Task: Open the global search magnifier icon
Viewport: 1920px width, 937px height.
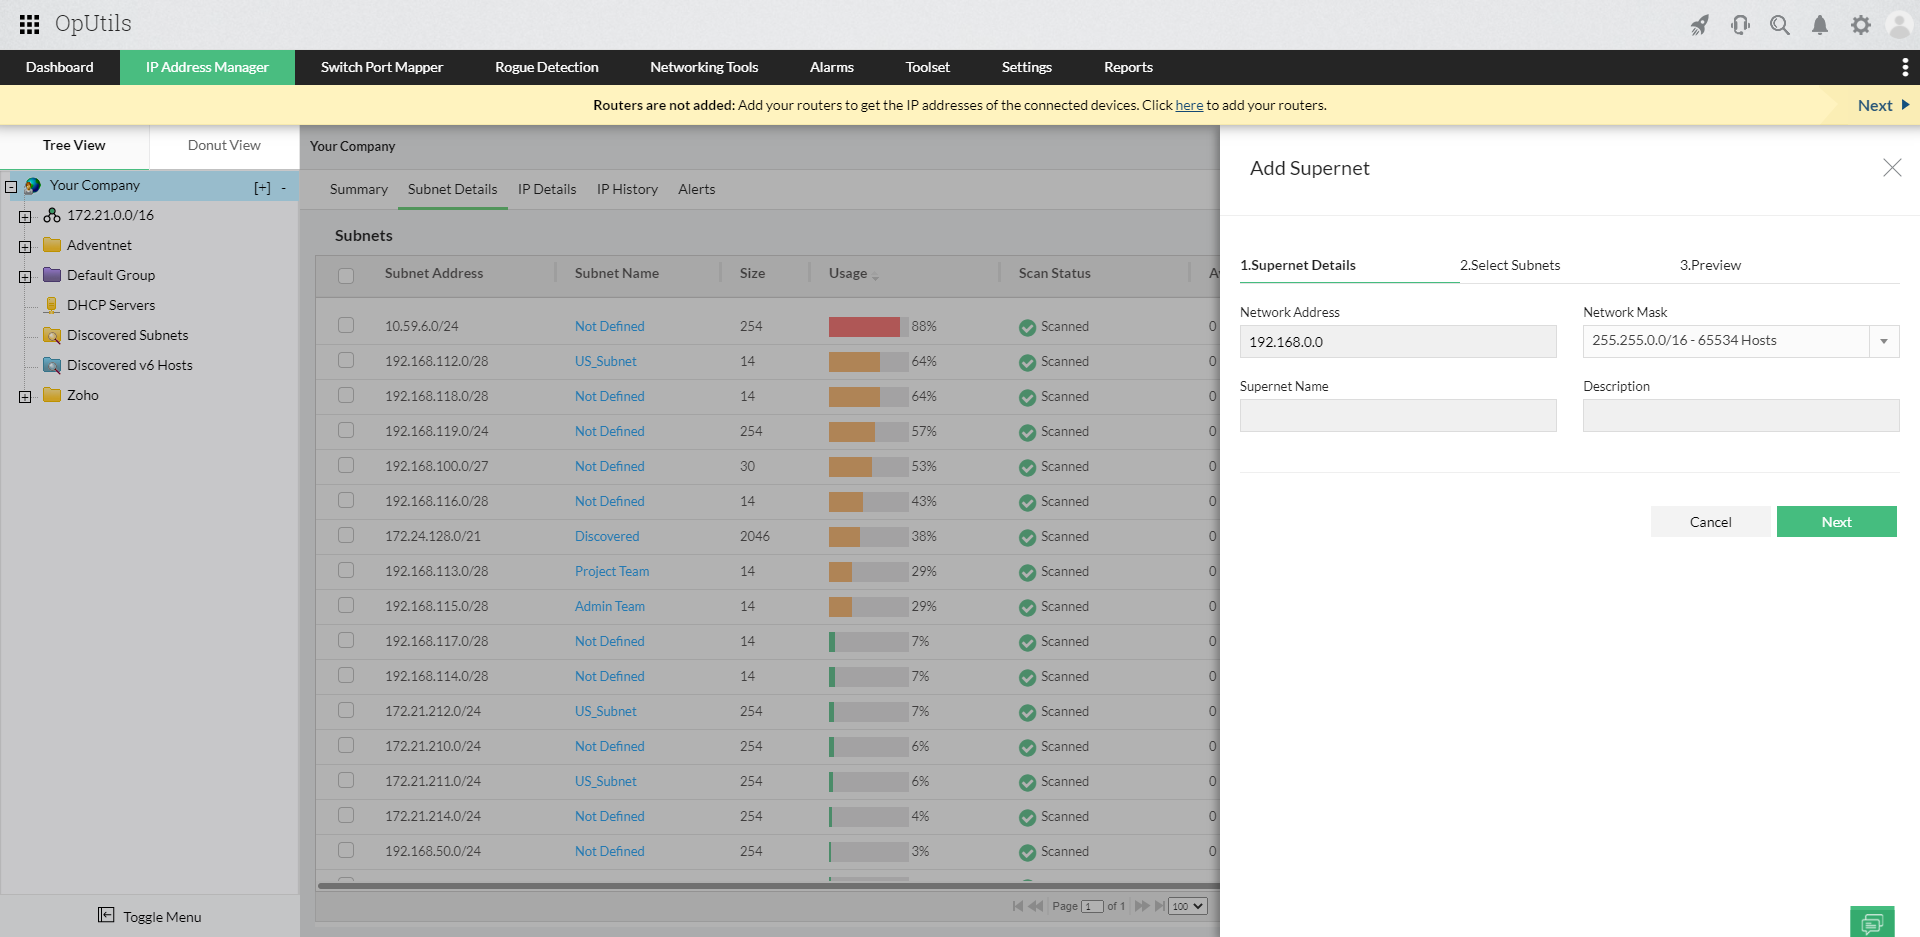Action: click(1780, 25)
